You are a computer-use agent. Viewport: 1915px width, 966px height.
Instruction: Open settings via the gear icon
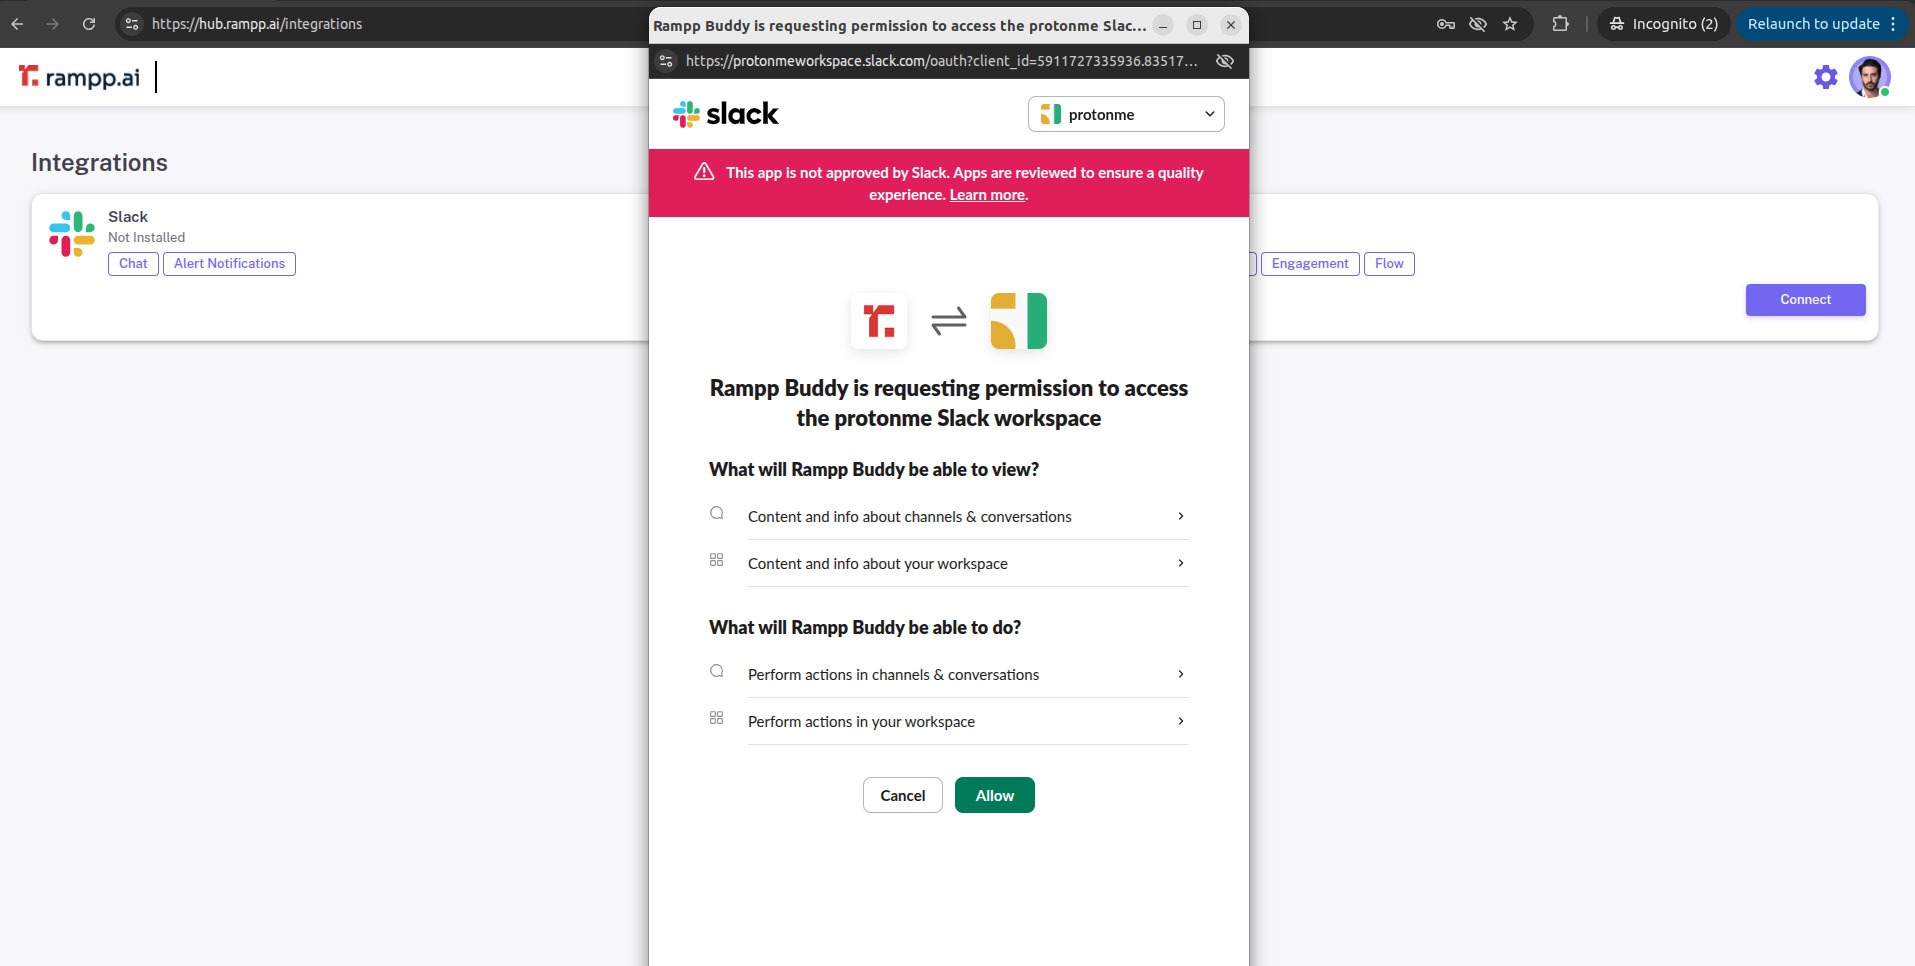point(1825,77)
